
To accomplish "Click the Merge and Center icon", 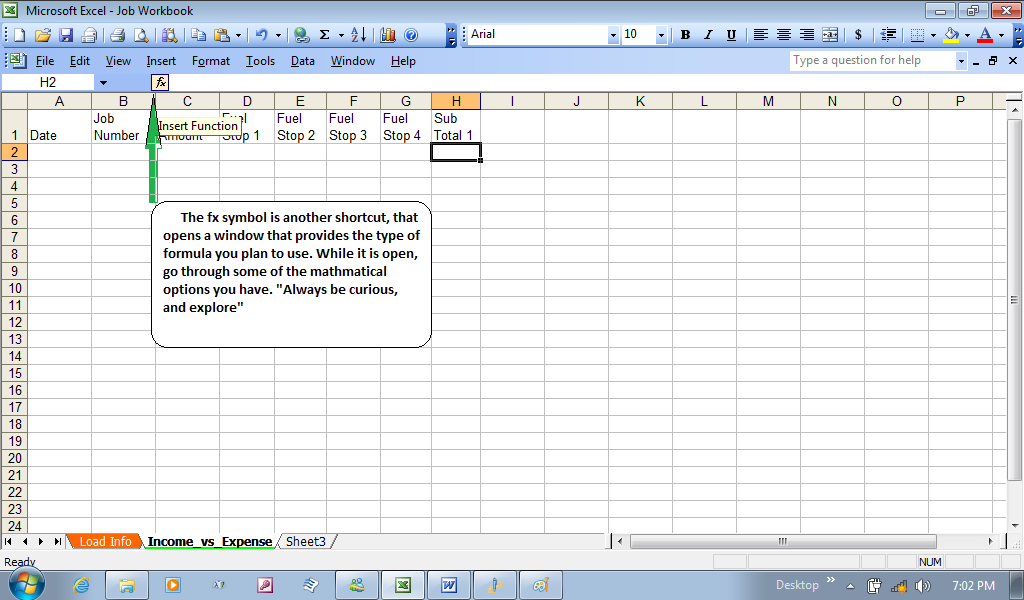I will tap(830, 35).
